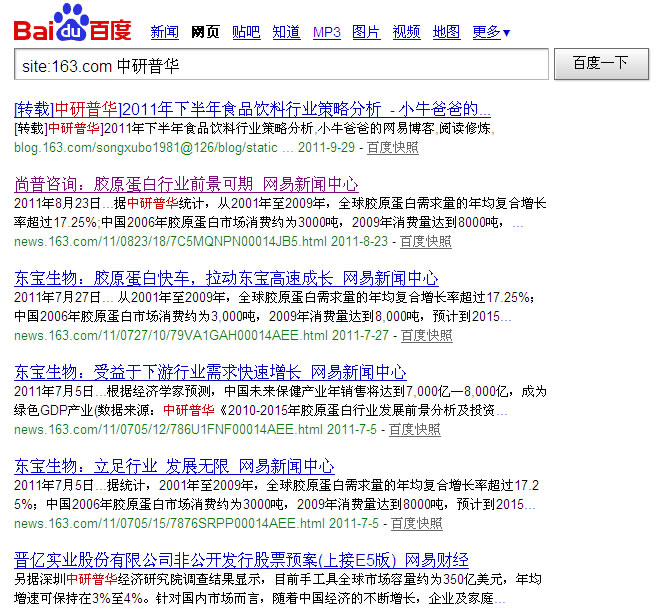
Task: View 百度快照 for the 2011-9-29 blog result
Action: 392,147
